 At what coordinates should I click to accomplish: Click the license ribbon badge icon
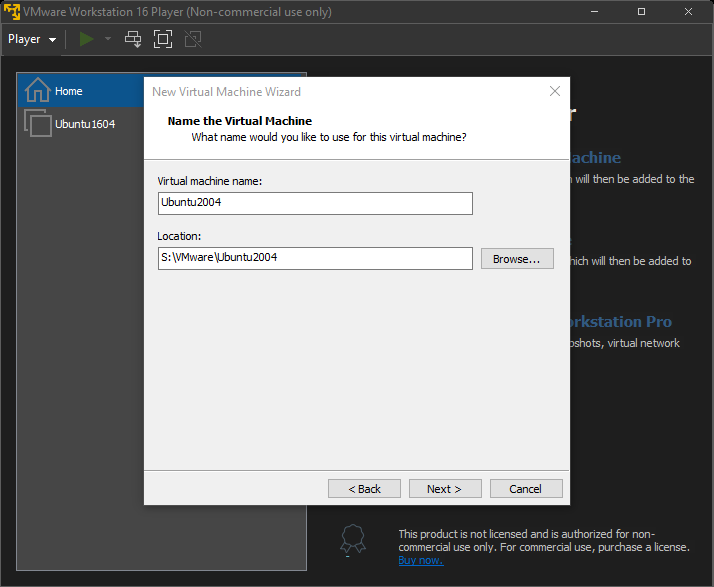point(353,540)
